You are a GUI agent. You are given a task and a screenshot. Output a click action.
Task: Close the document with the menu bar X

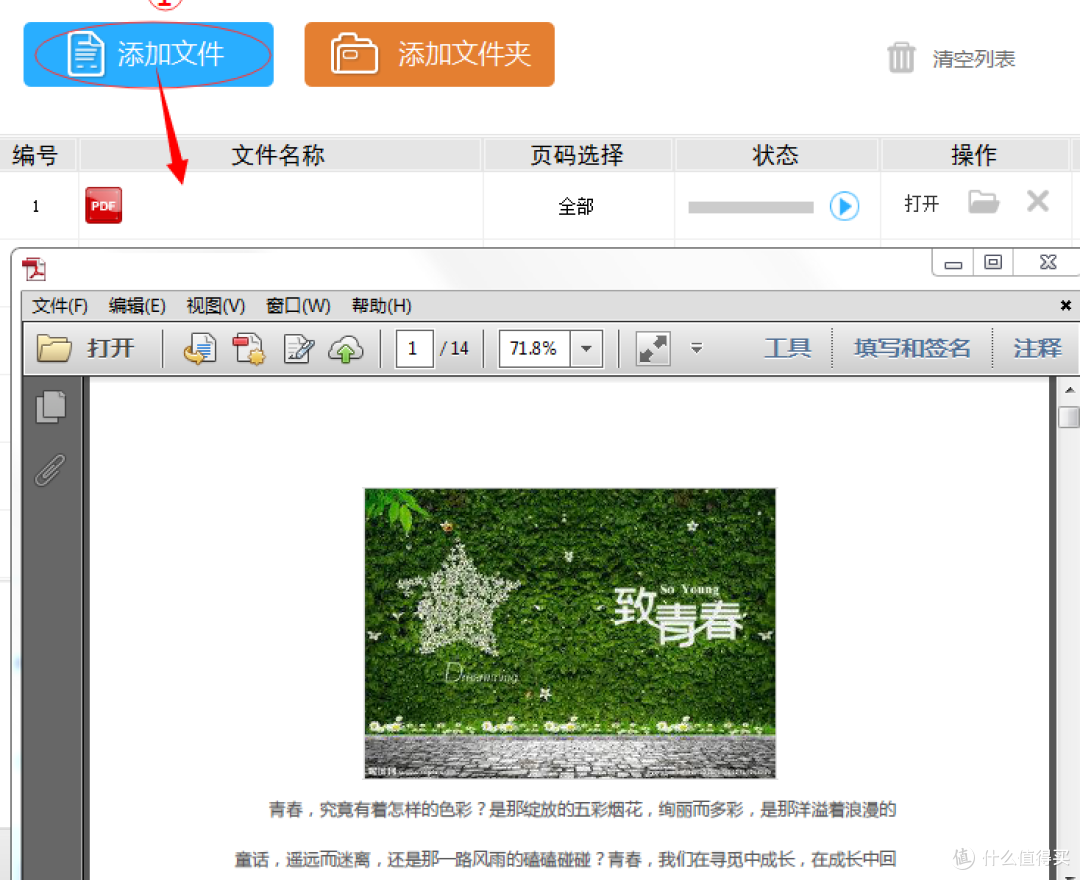pos(1066,305)
